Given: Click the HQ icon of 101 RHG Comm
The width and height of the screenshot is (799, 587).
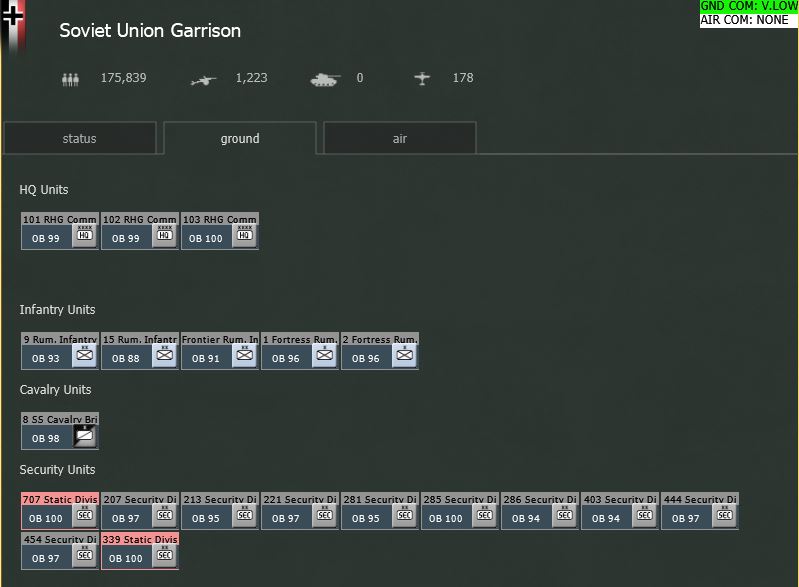Looking at the screenshot, I should (x=85, y=235).
